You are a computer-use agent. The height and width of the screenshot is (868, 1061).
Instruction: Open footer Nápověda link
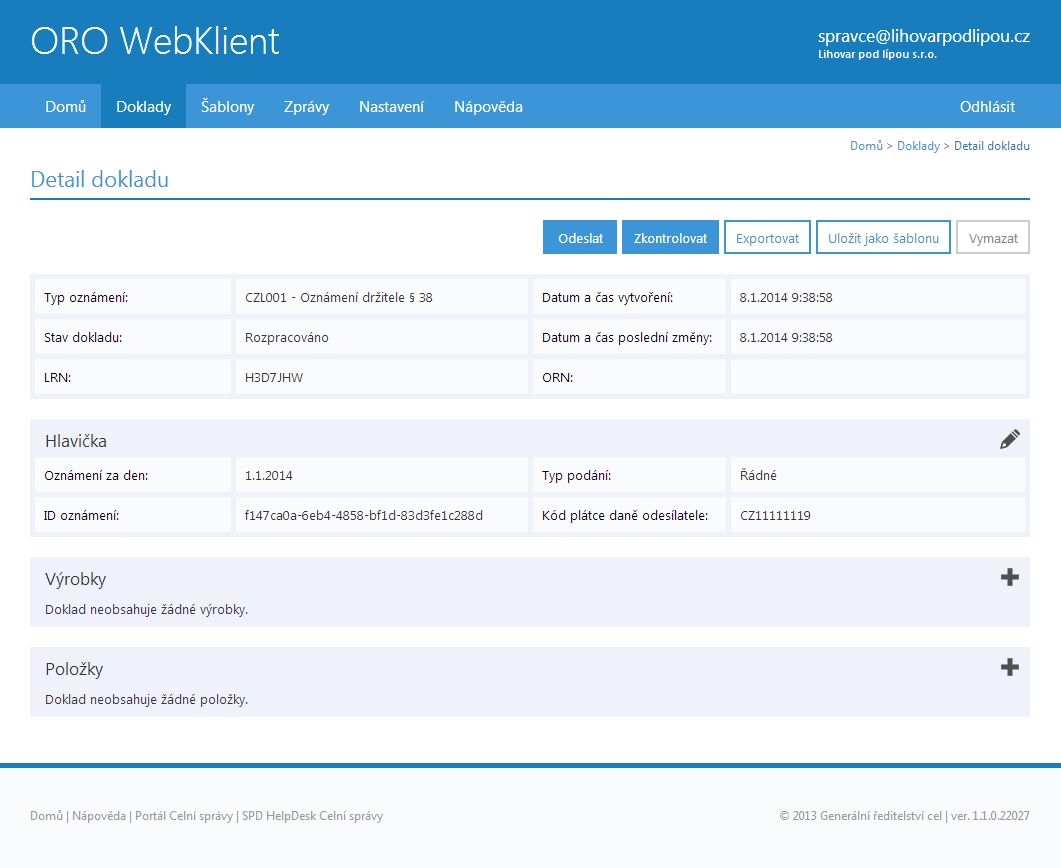tap(99, 816)
